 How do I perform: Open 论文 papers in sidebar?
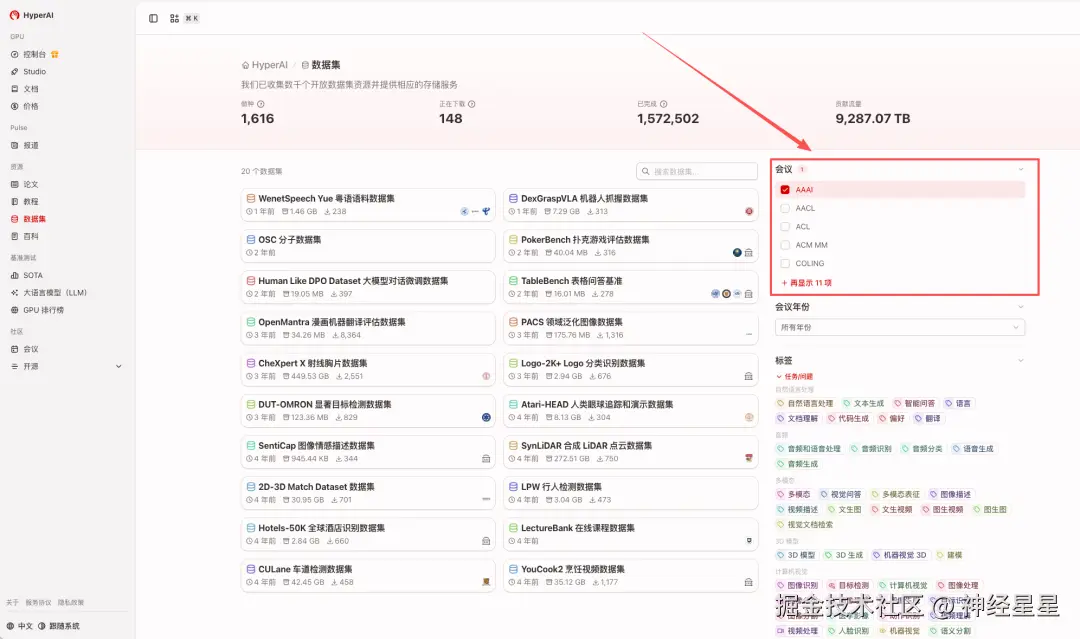tap(25, 185)
